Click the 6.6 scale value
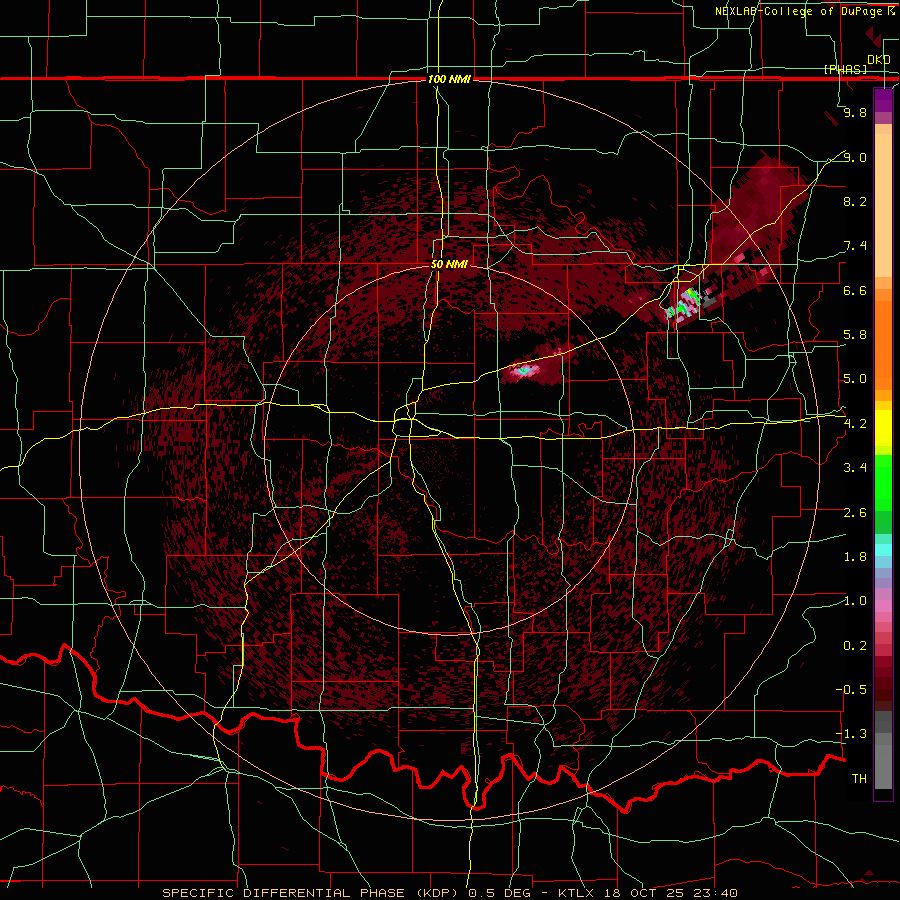This screenshot has height=900, width=900. click(855, 290)
